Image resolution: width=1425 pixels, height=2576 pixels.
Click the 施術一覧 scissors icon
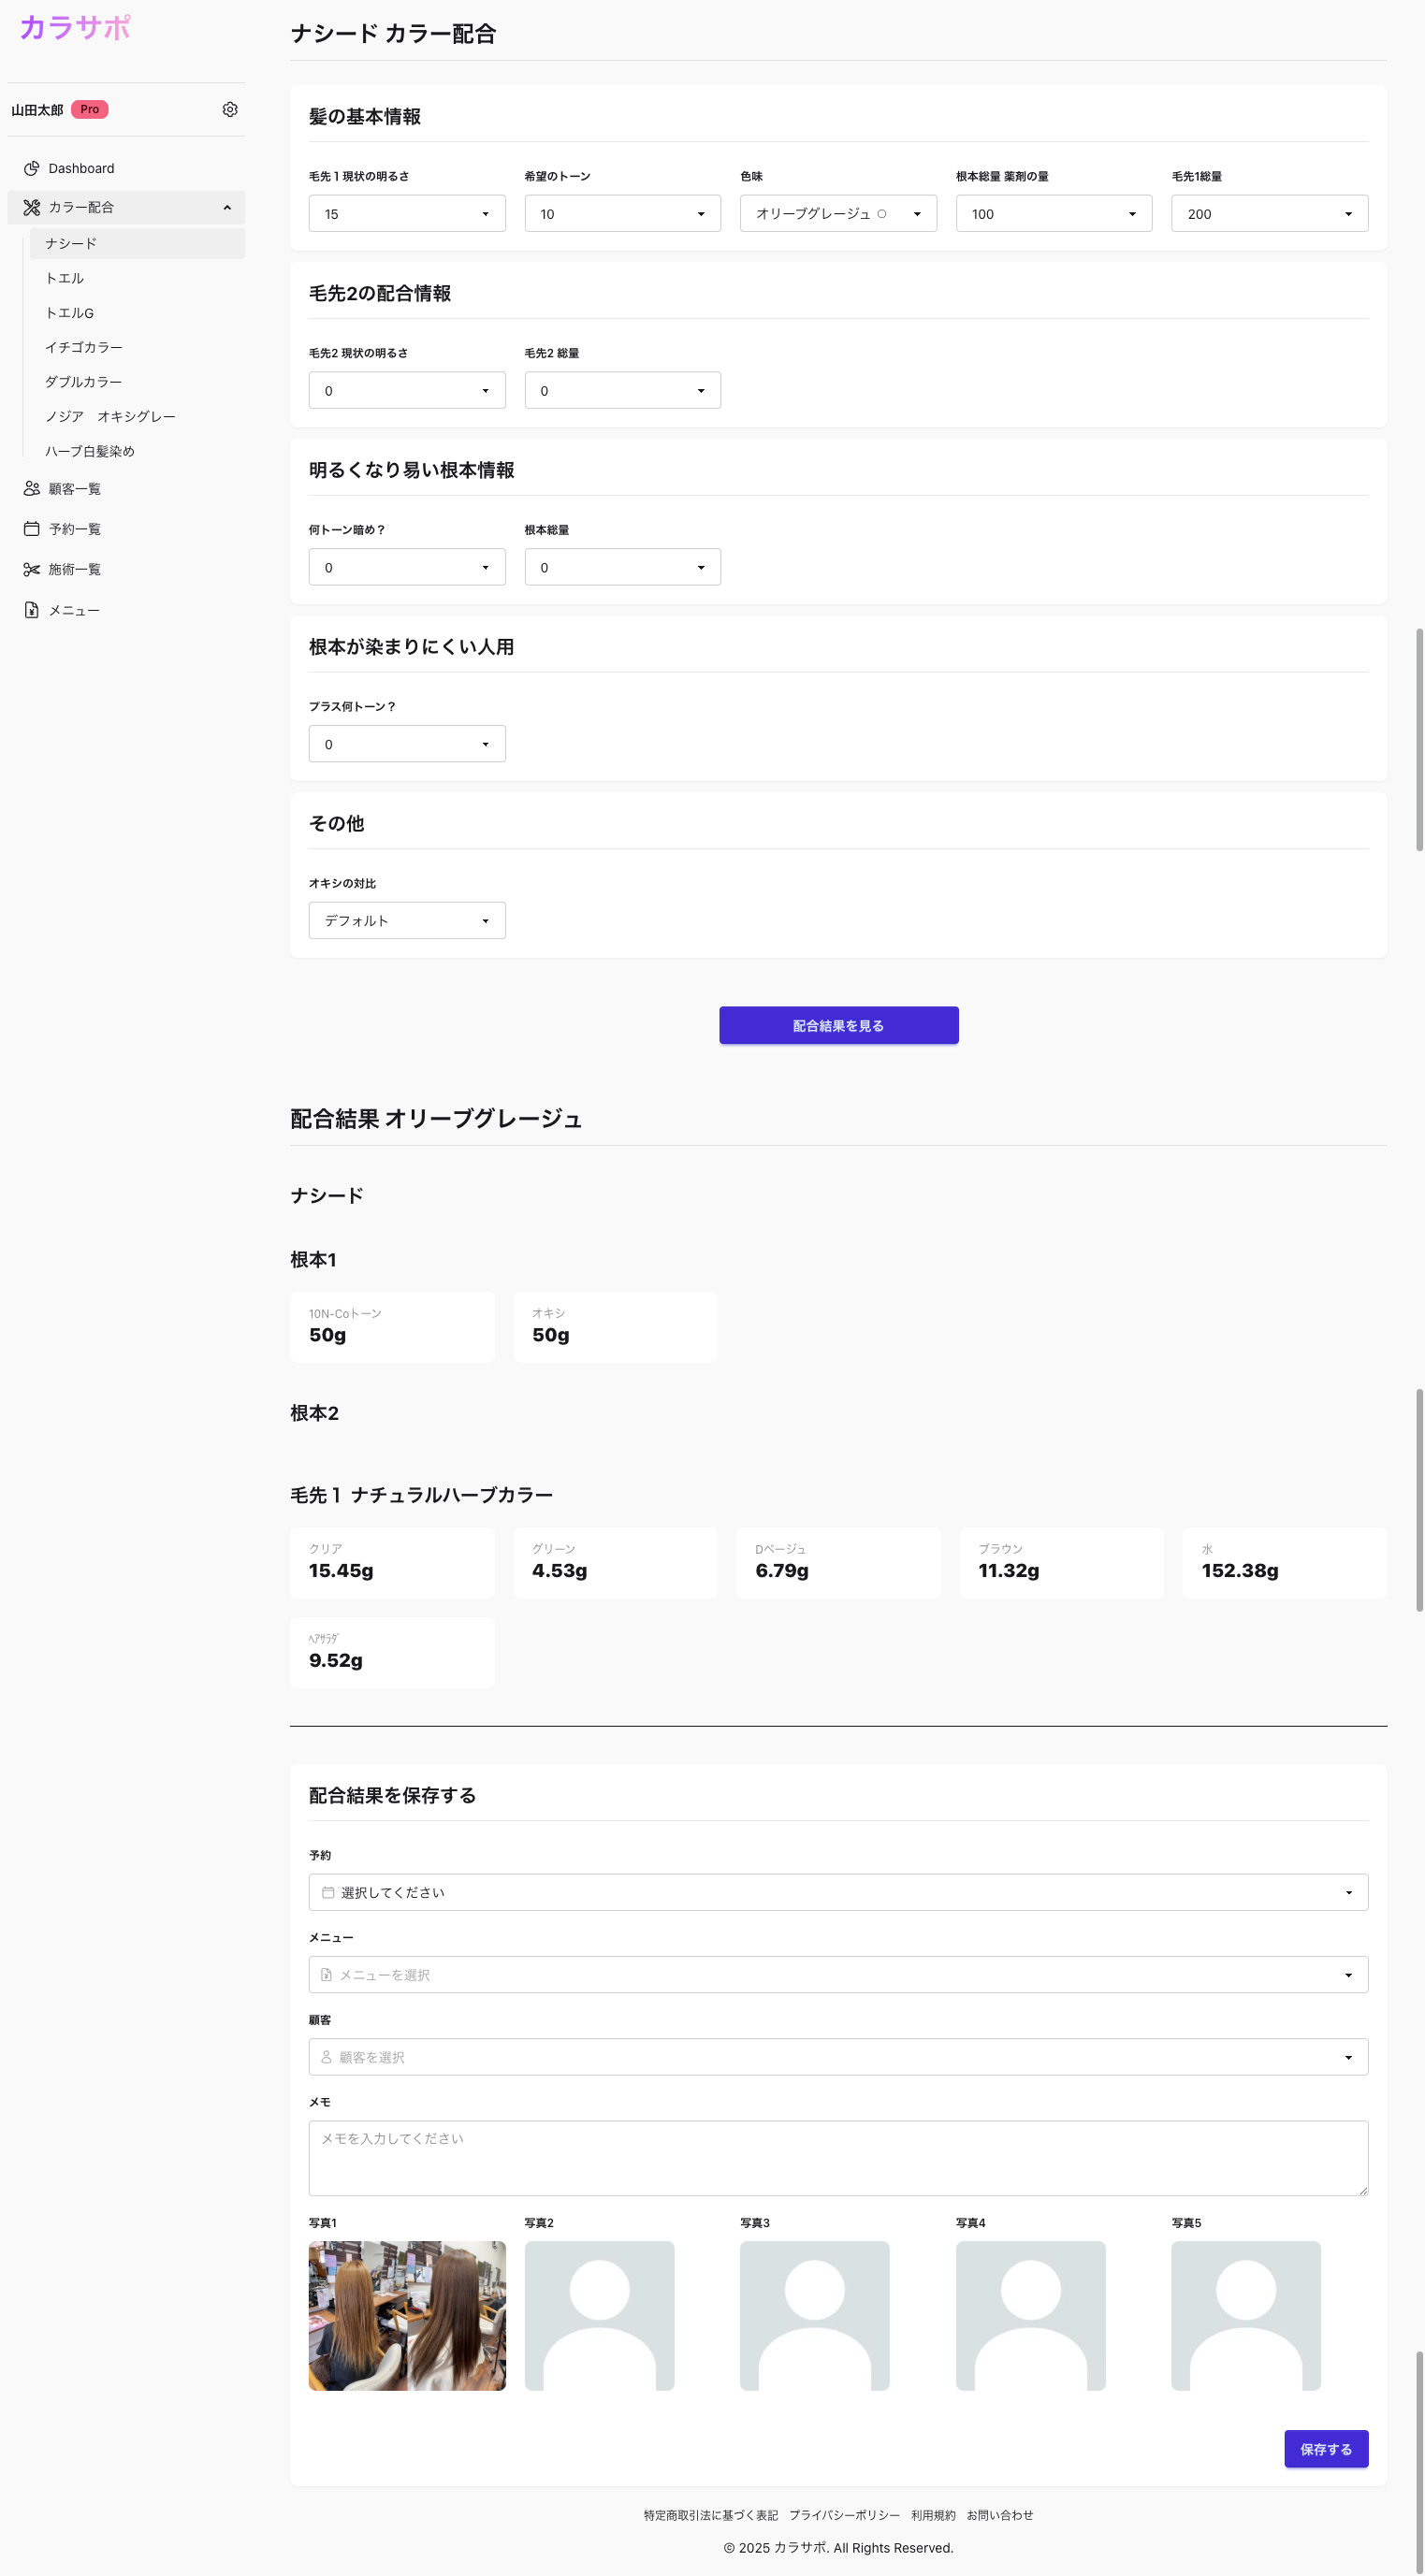32,569
